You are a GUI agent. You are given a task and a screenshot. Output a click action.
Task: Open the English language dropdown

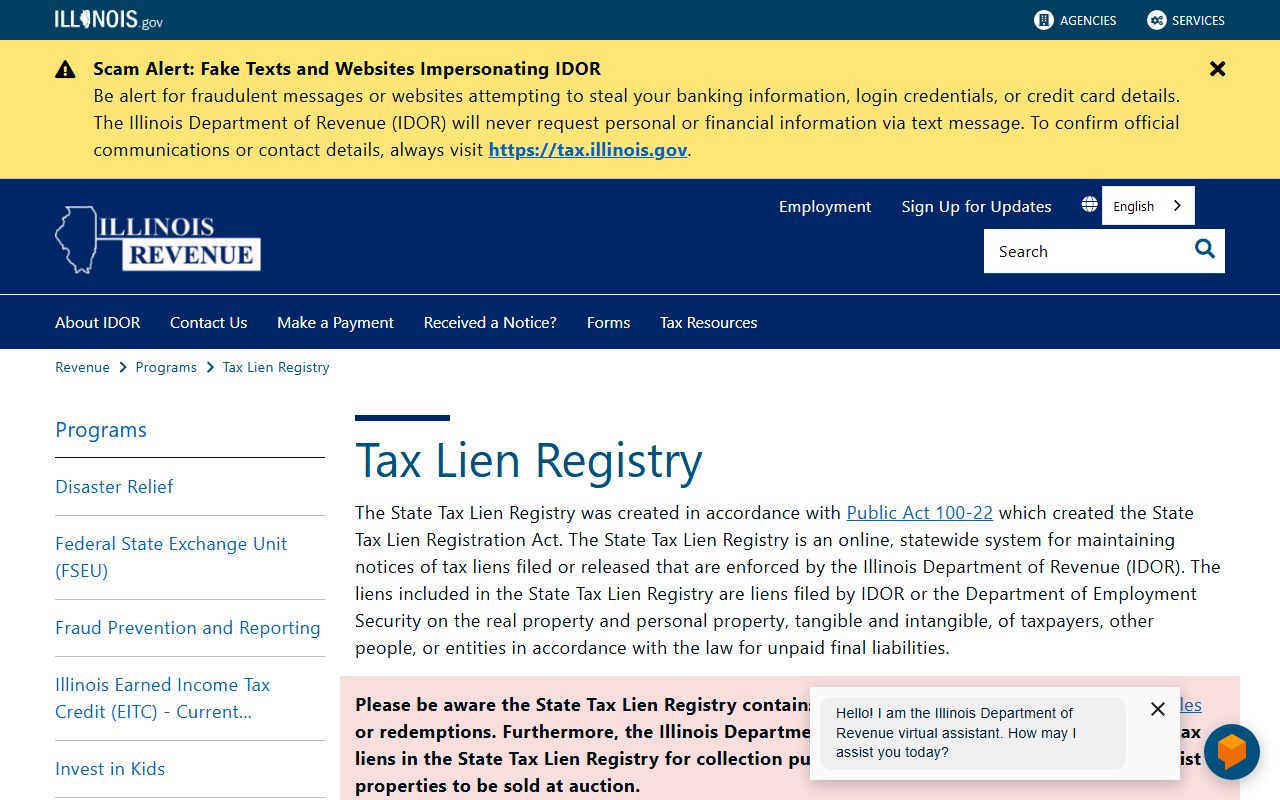point(1148,206)
